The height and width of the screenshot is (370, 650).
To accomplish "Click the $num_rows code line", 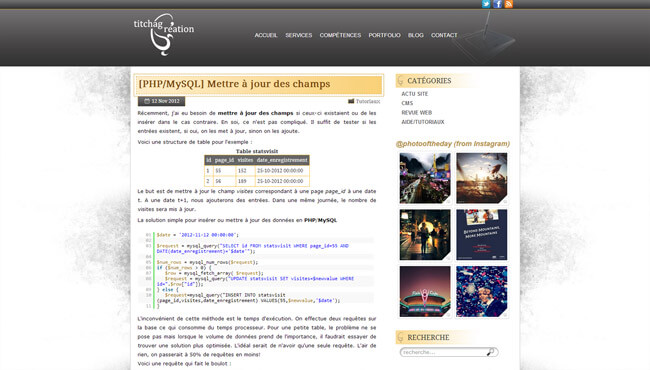I will [x=207, y=262].
